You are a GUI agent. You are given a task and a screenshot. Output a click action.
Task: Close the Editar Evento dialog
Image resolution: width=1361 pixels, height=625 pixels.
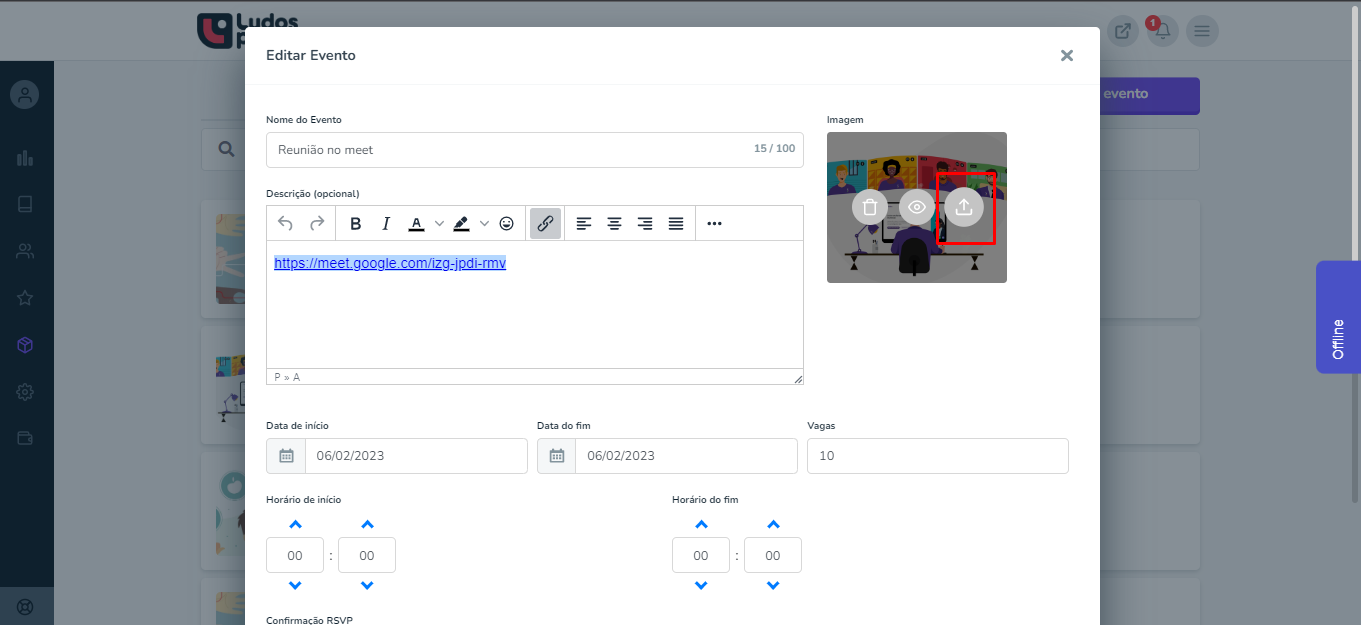[1067, 56]
